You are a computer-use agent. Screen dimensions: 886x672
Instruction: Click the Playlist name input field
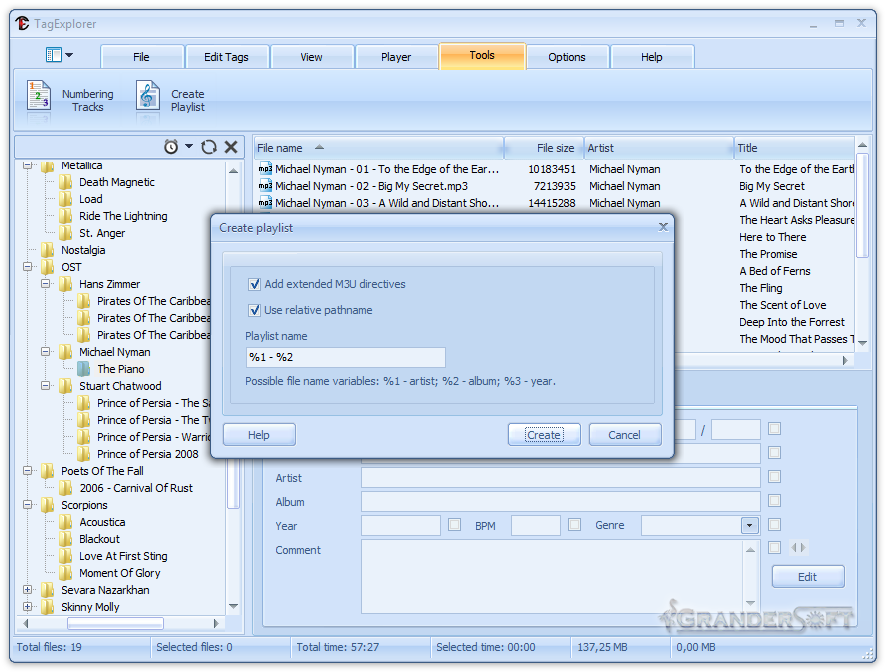coord(345,357)
